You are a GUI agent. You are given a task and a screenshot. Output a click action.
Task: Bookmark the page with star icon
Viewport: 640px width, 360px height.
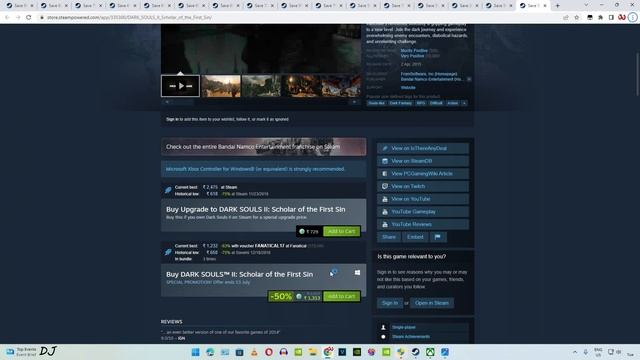[576, 18]
